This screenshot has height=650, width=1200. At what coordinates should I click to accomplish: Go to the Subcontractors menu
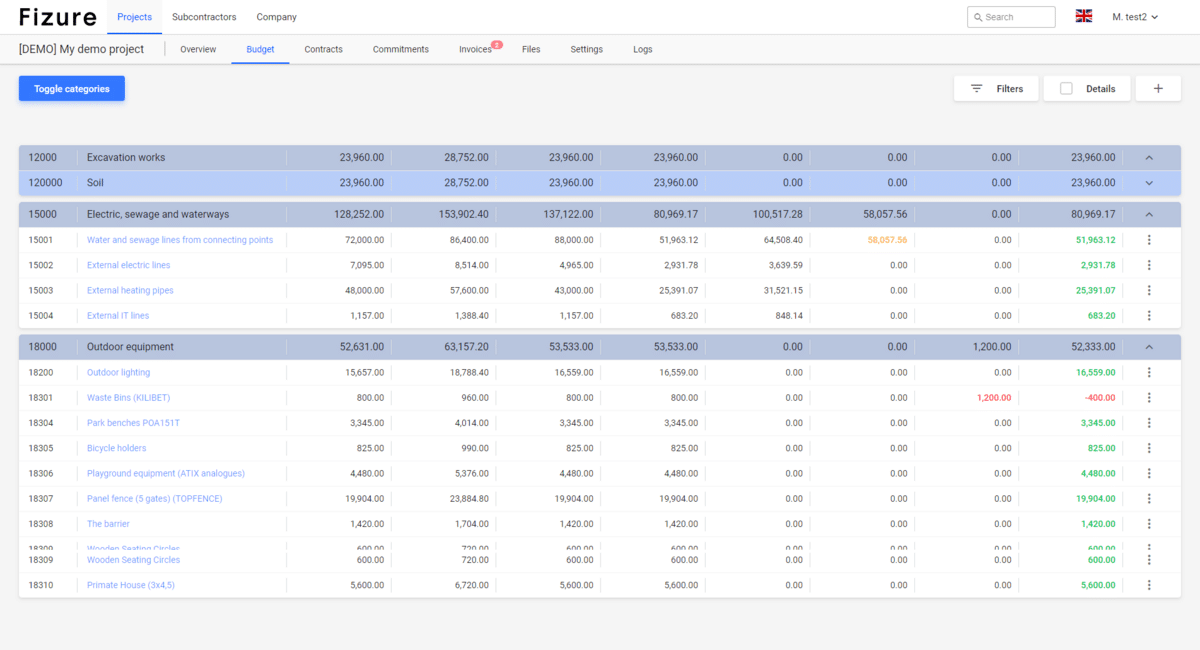pyautogui.click(x=204, y=17)
